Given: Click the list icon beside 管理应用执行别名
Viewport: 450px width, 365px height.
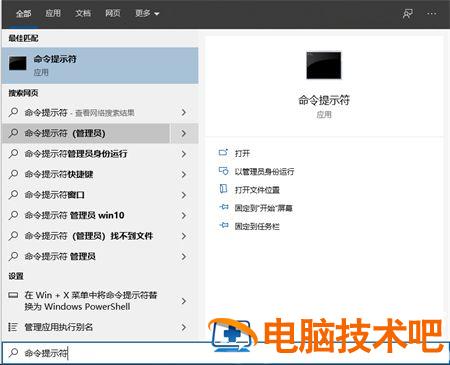Looking at the screenshot, I should pyautogui.click(x=13, y=327).
